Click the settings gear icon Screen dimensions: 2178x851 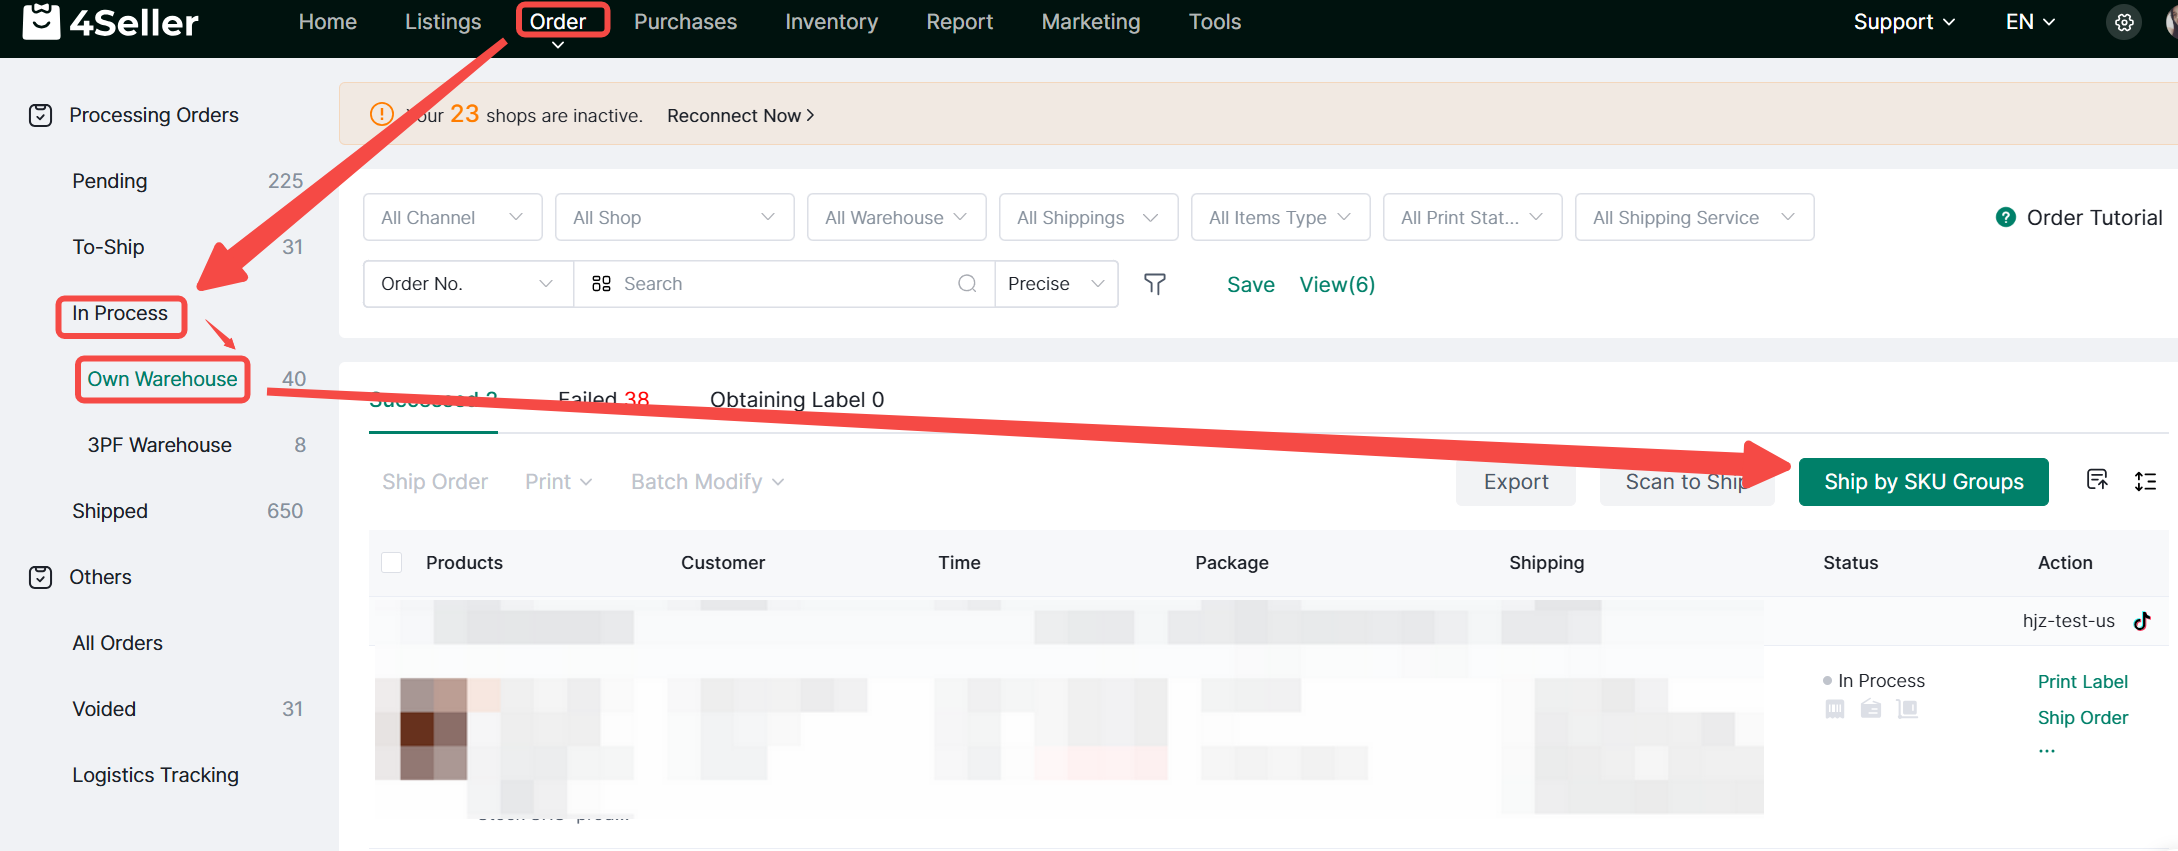(2124, 22)
